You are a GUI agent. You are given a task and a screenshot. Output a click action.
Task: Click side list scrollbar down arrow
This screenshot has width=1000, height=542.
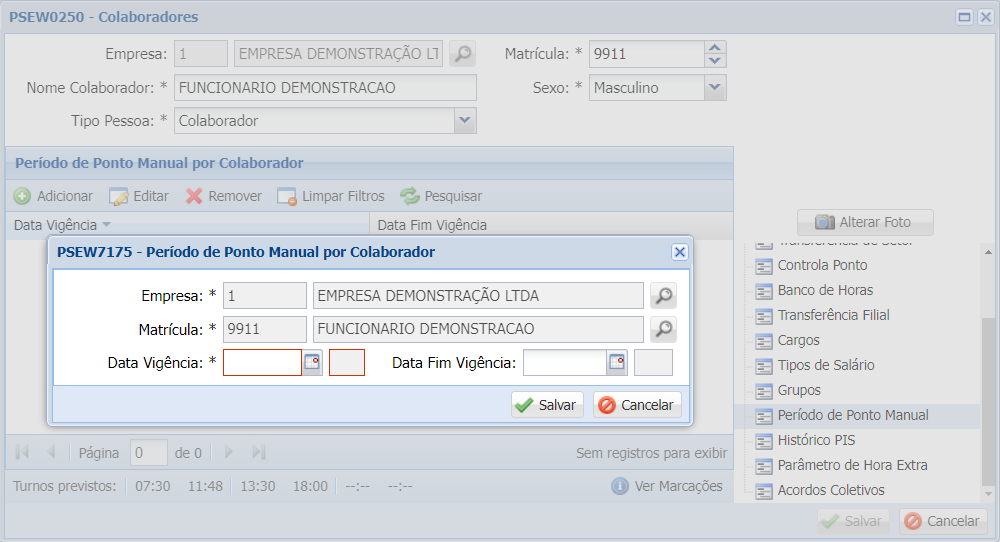988,494
